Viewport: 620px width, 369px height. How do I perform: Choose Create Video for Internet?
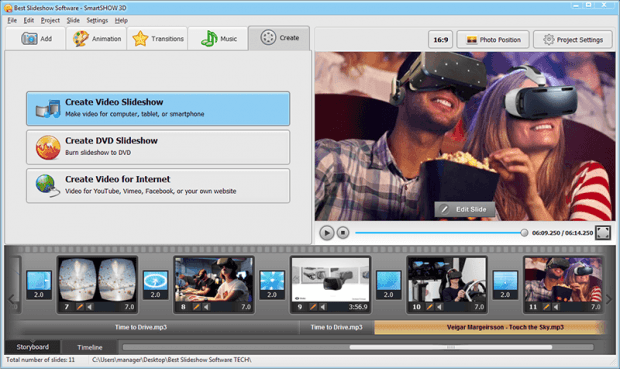(x=158, y=185)
